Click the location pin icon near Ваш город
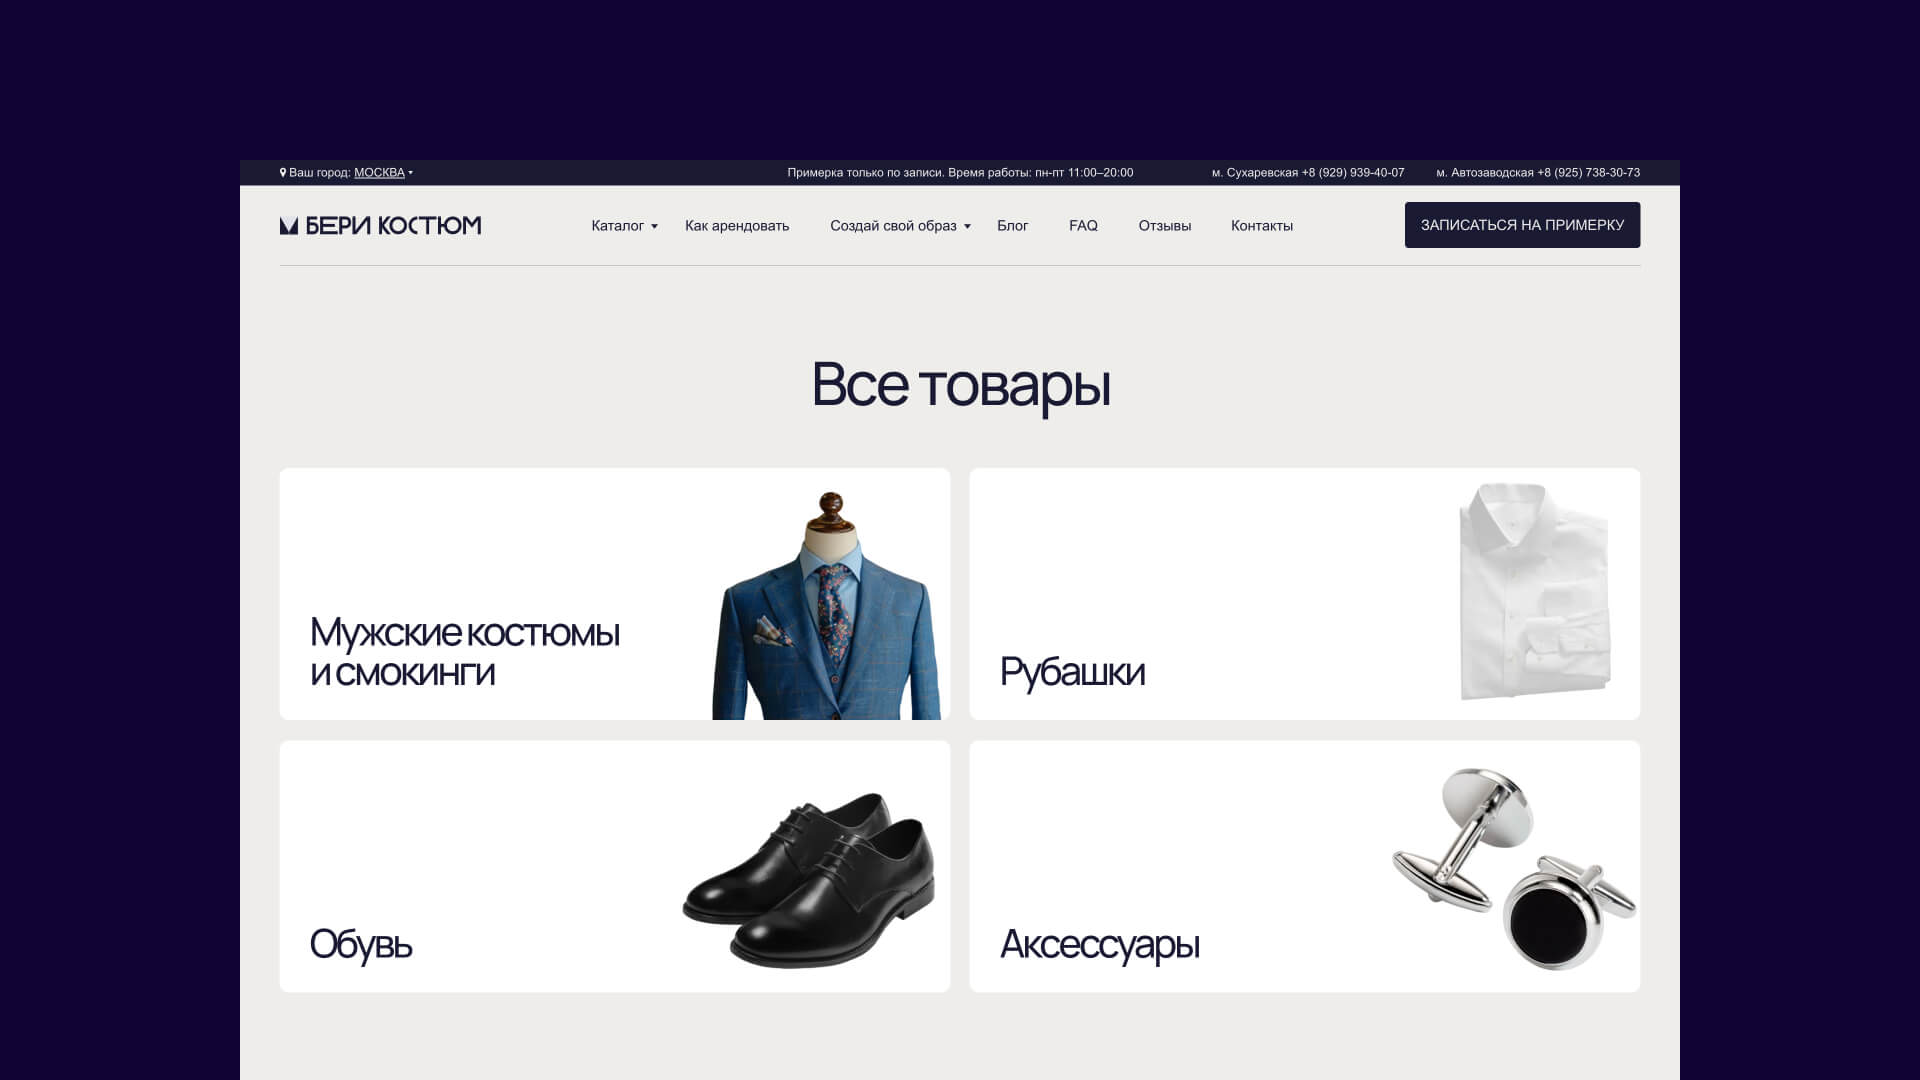The width and height of the screenshot is (1920, 1080). (283, 173)
